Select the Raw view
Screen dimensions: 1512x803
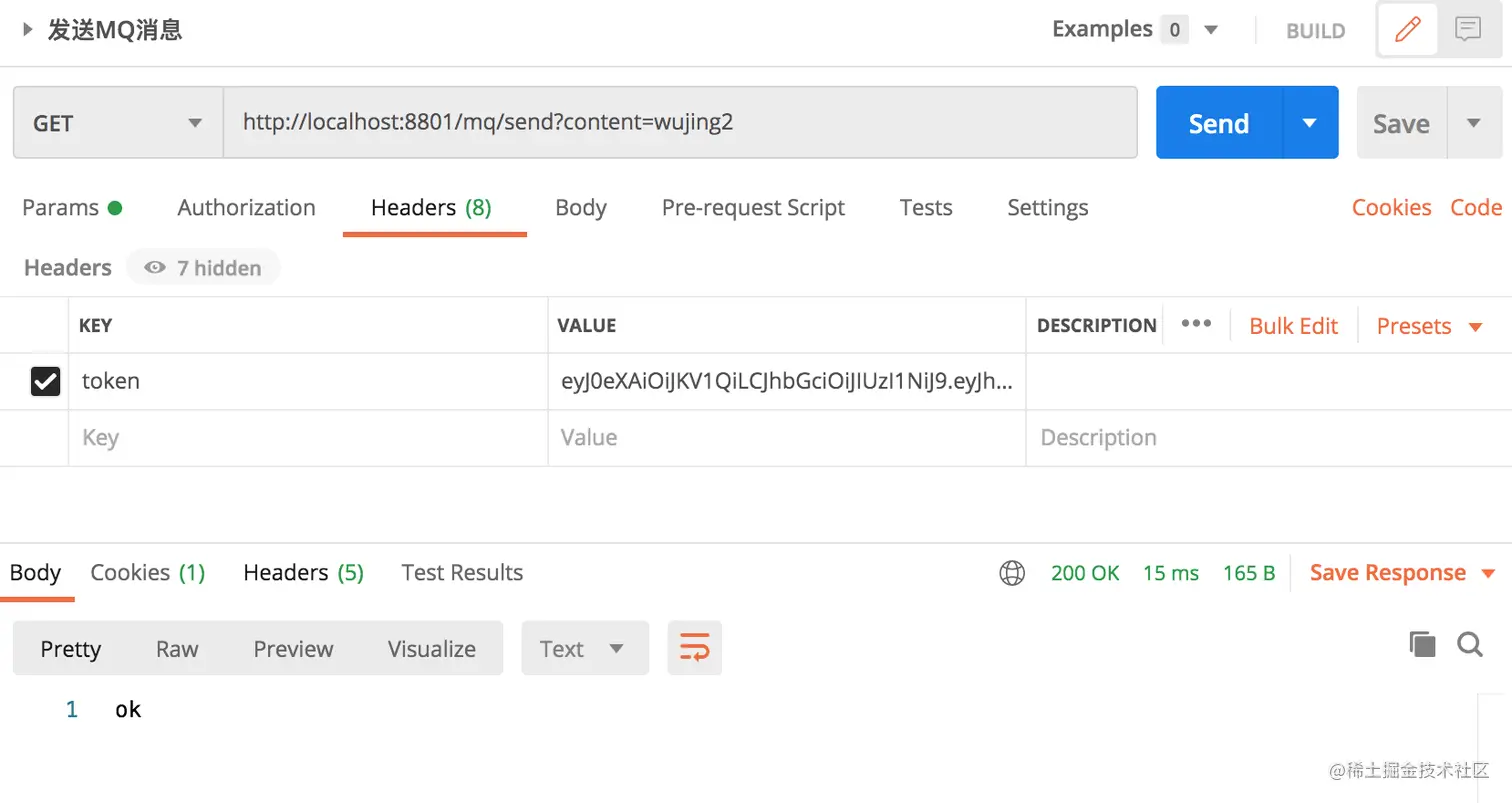point(177,648)
